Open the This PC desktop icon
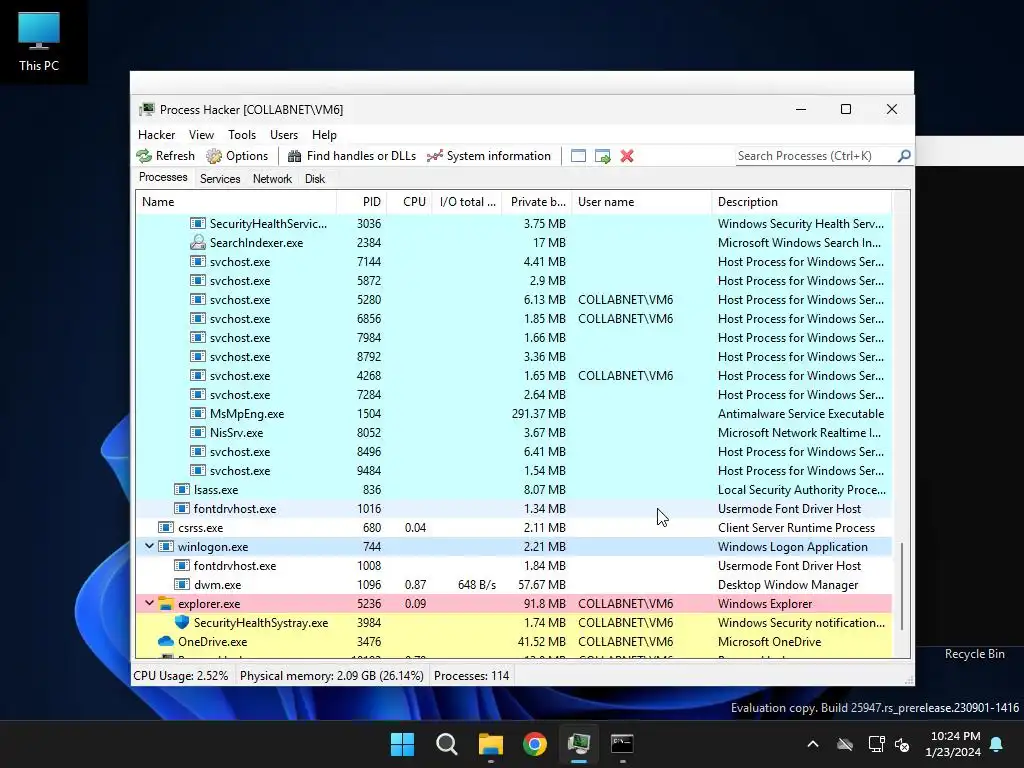 pyautogui.click(x=39, y=41)
